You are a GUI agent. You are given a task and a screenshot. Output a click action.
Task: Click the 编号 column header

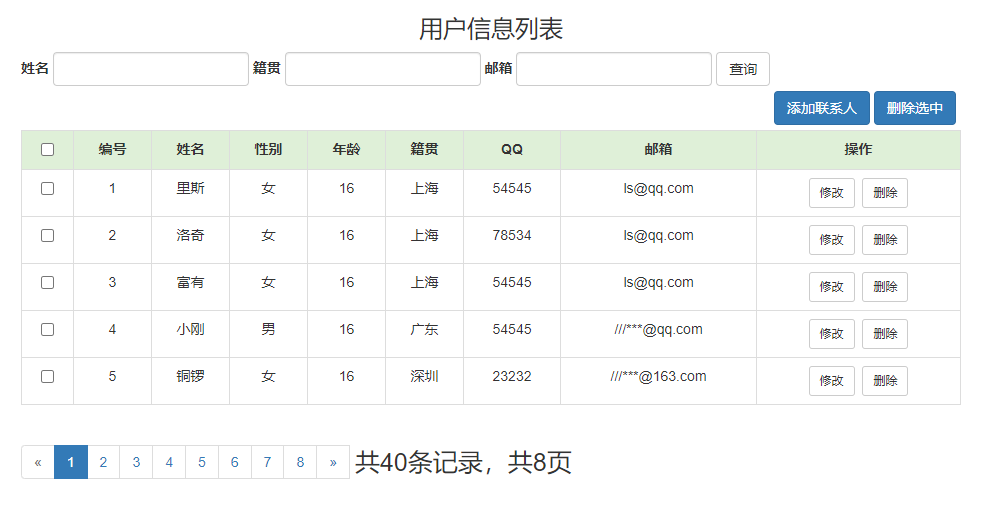112,150
